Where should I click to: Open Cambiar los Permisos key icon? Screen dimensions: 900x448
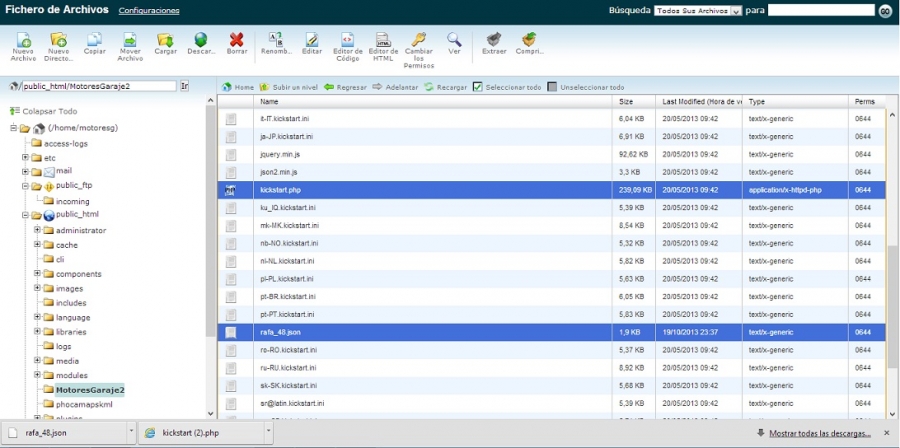pyautogui.click(x=419, y=50)
